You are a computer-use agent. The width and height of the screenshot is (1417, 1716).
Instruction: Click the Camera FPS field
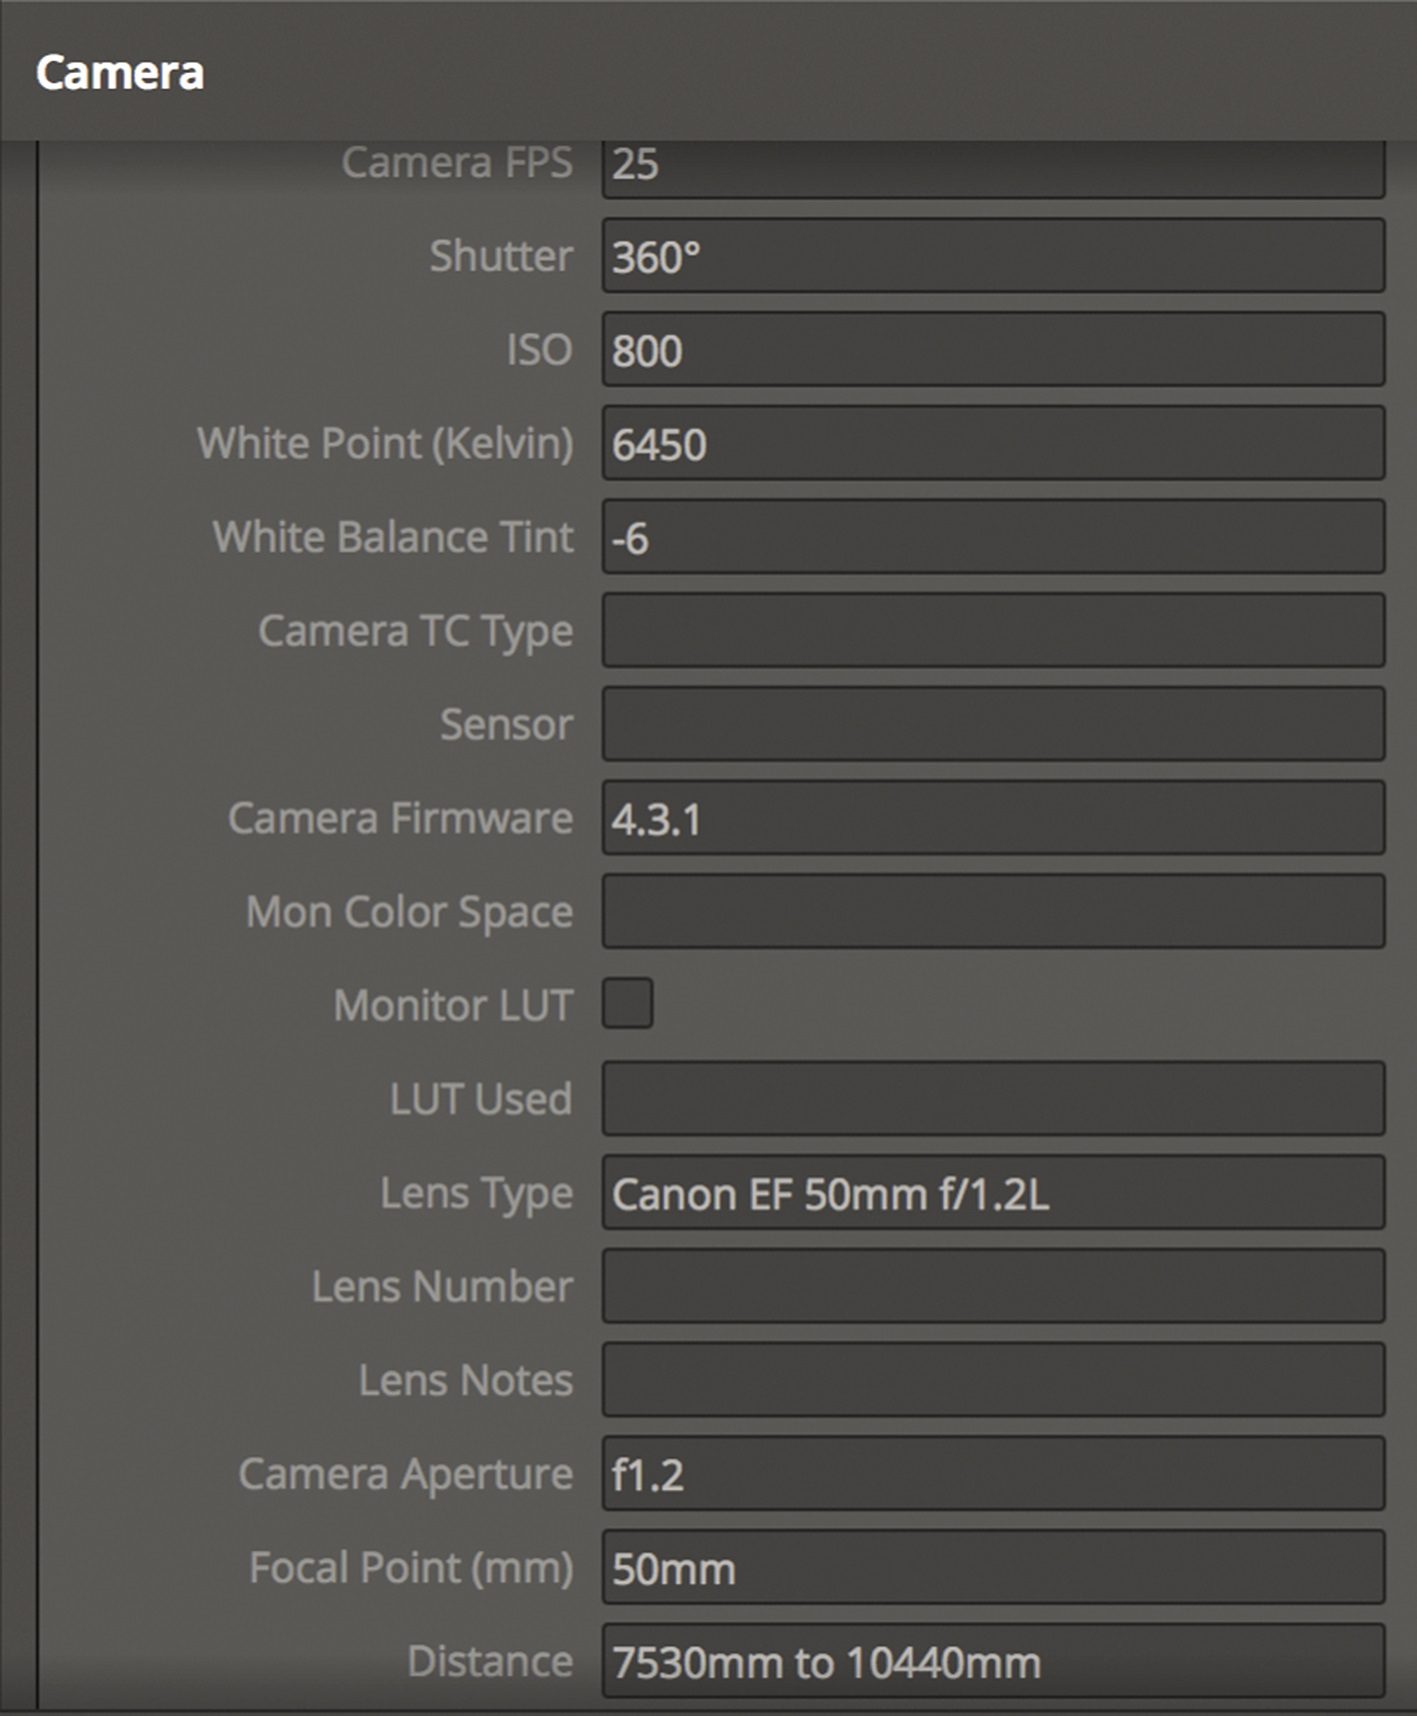coord(992,168)
